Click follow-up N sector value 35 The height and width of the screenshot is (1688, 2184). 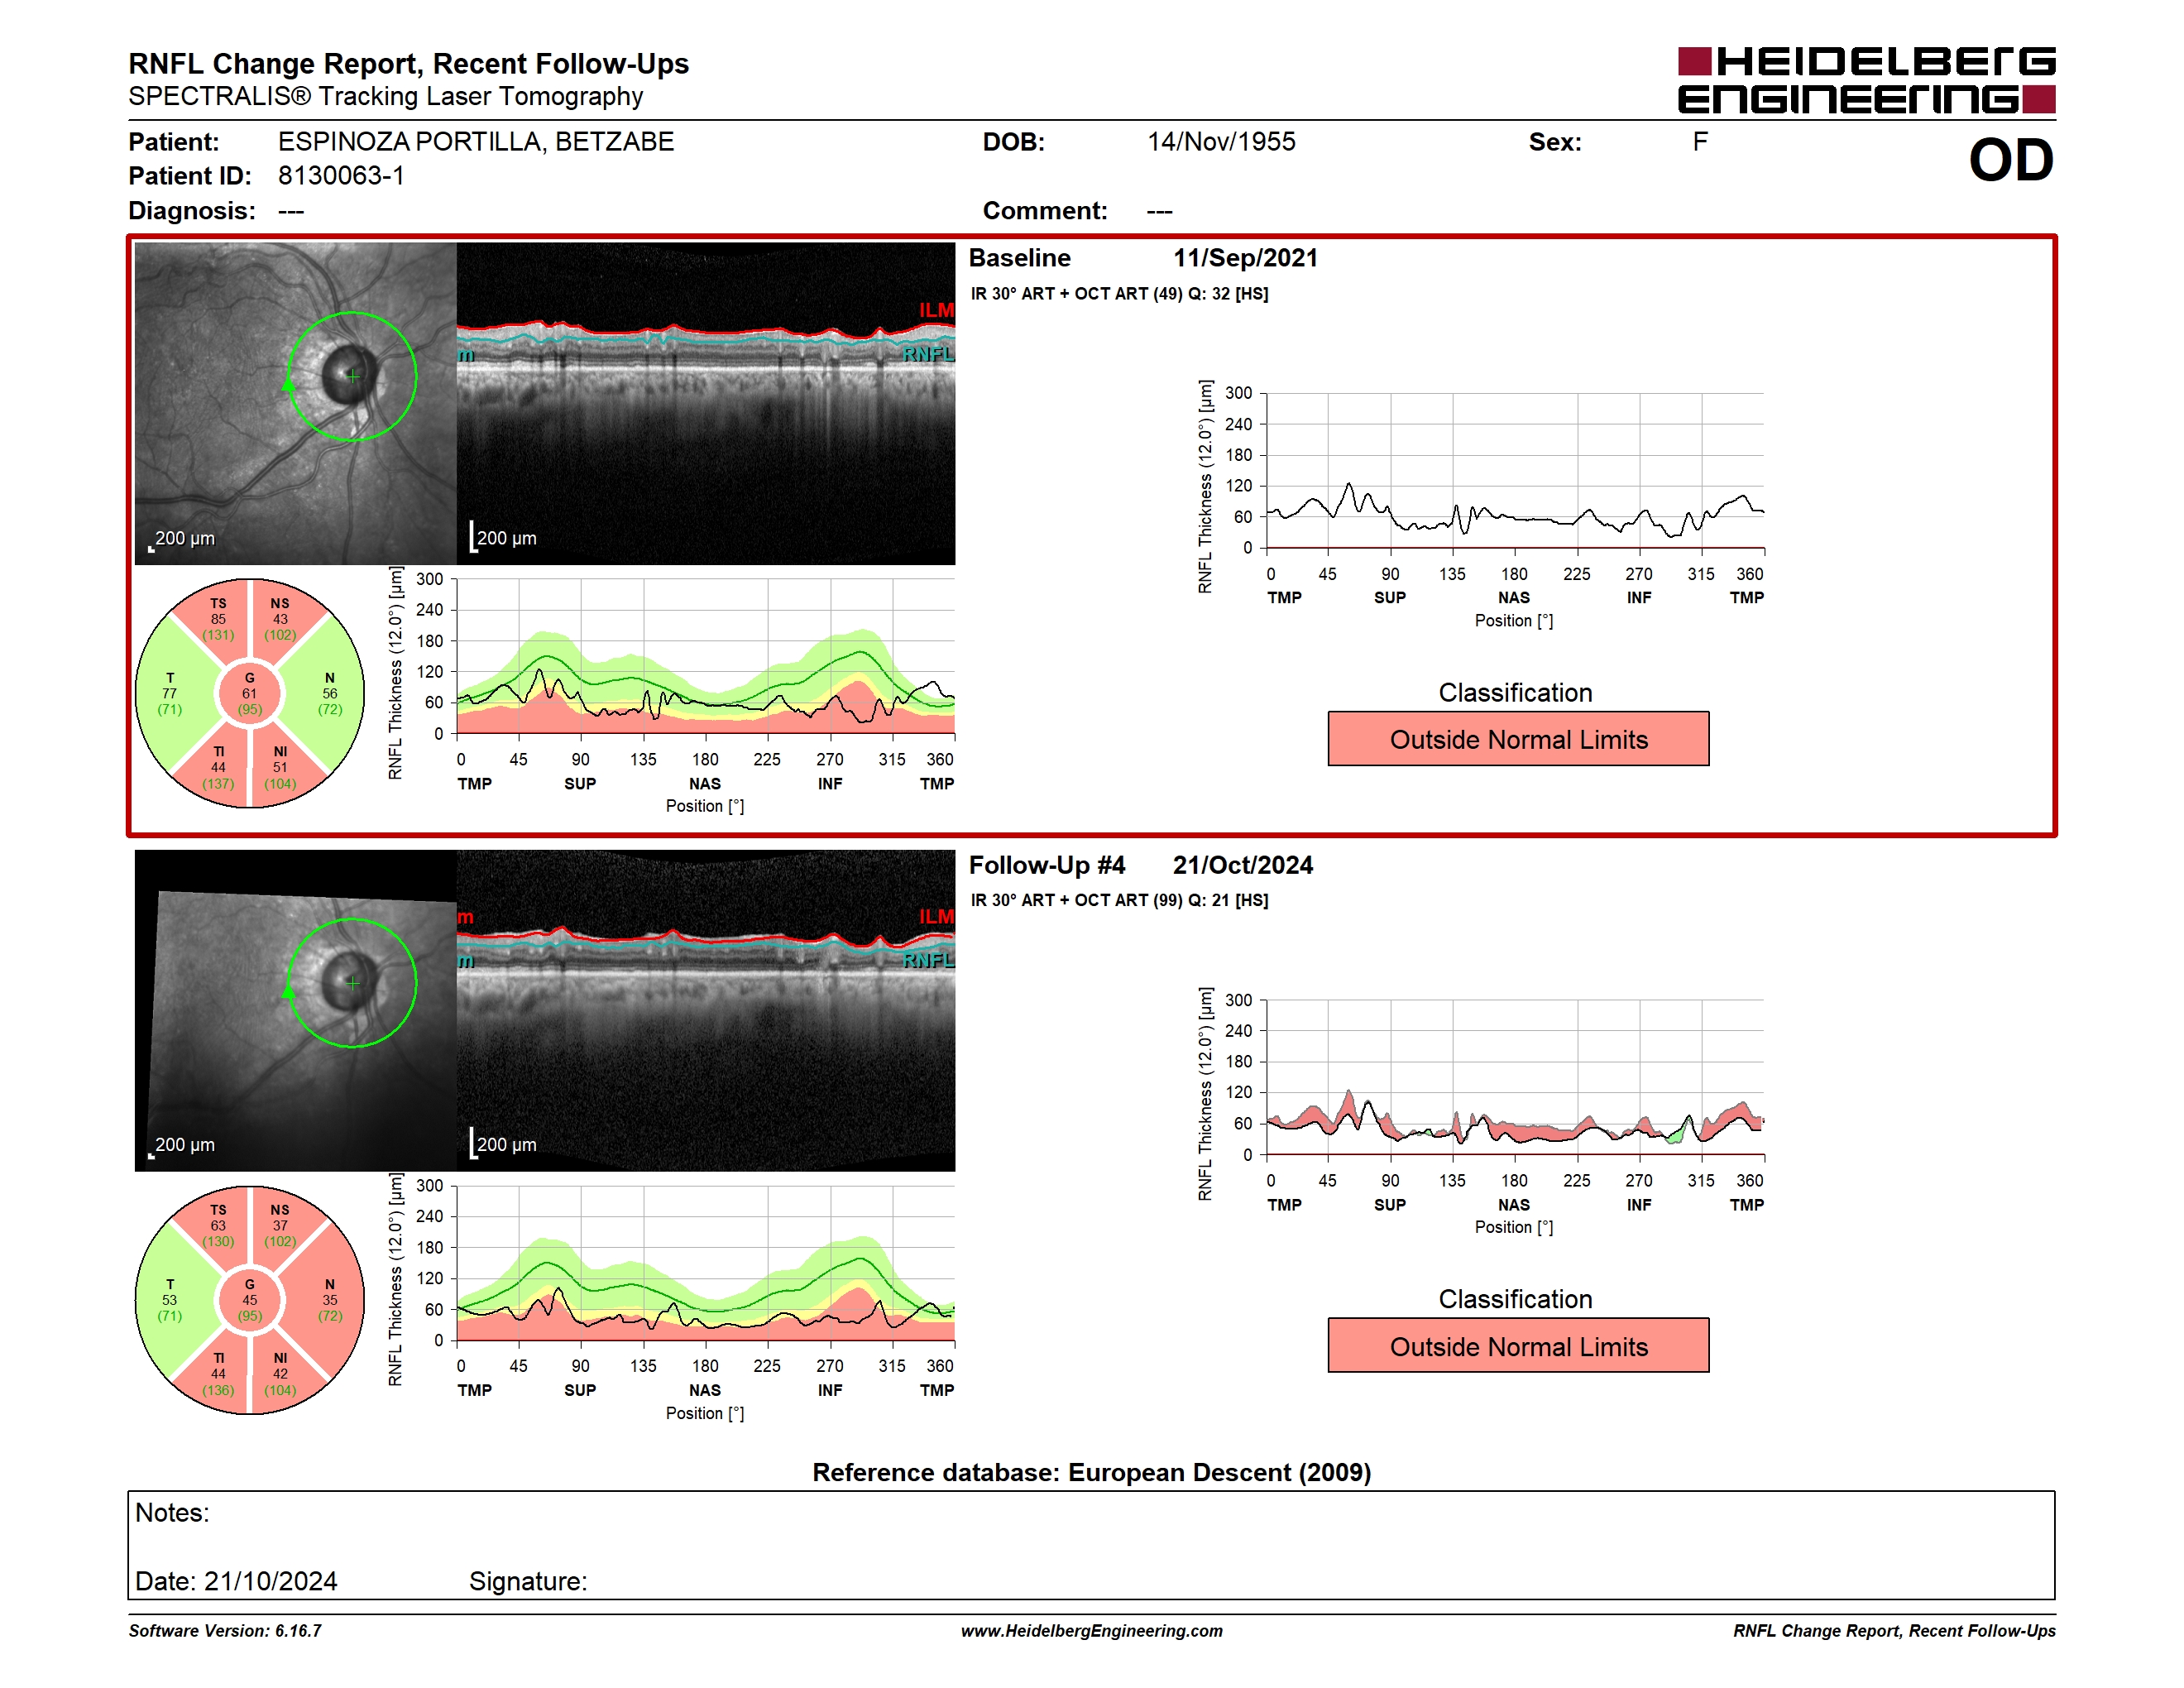(x=330, y=1300)
